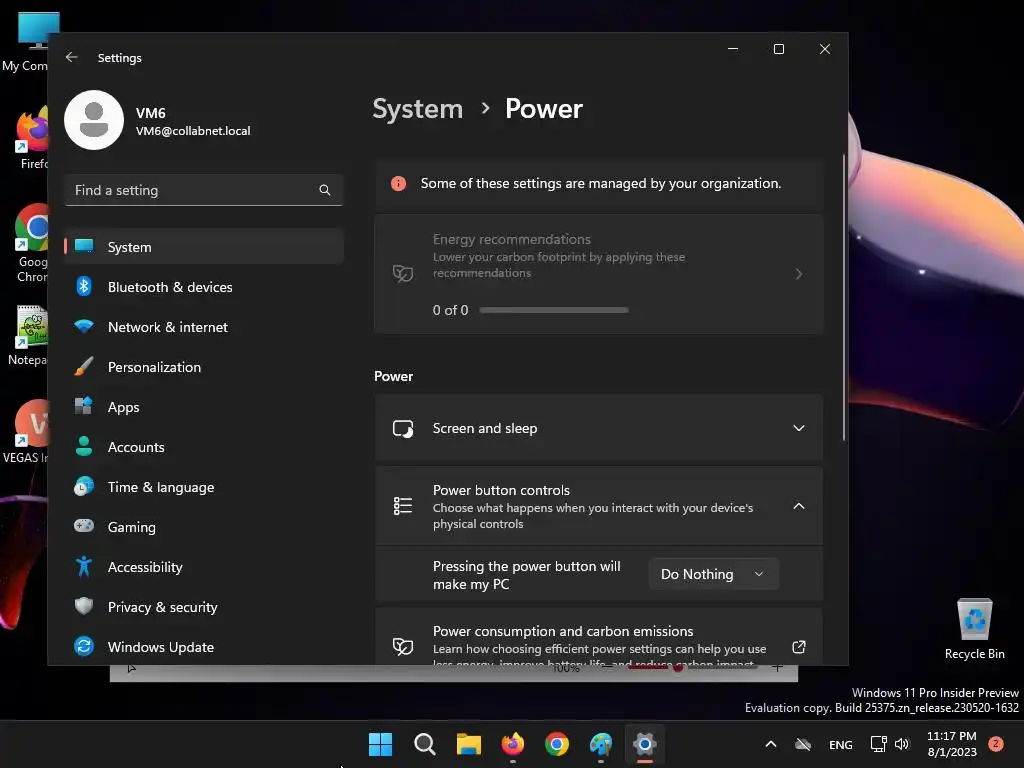1024x768 pixels.
Task: Click the Privacy & security shield icon
Action: click(x=84, y=606)
